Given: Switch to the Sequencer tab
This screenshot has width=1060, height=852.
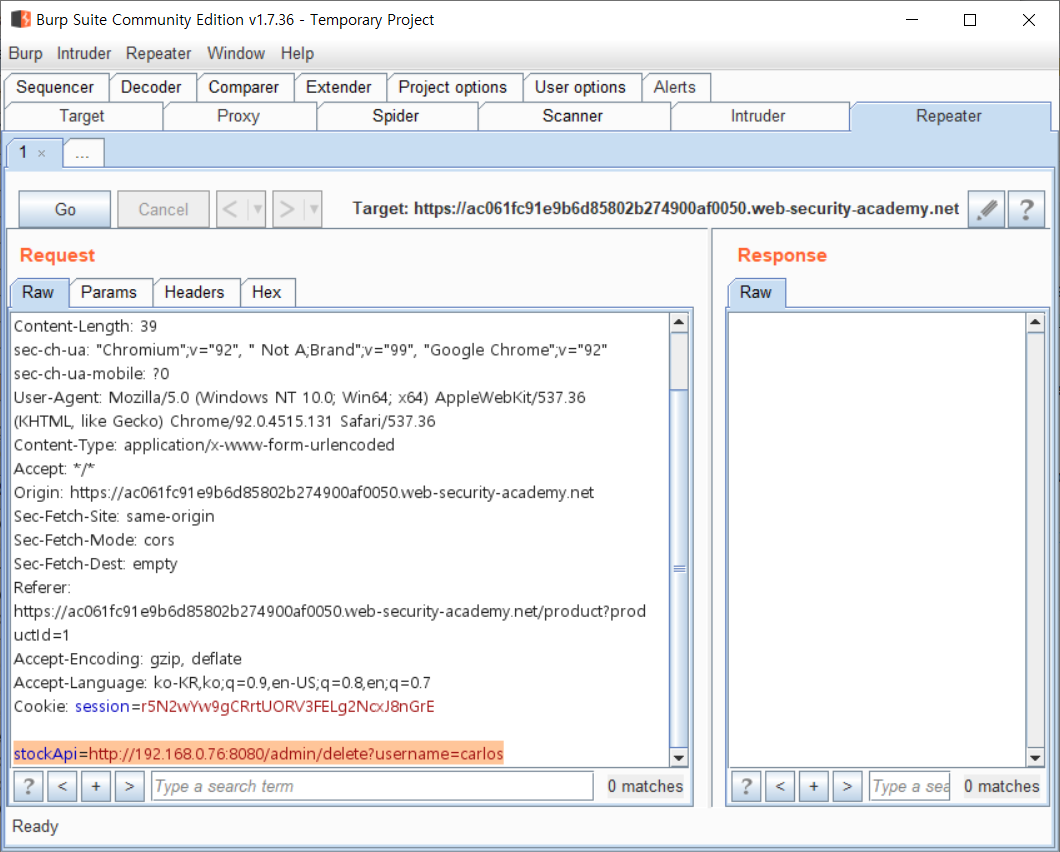Looking at the screenshot, I should tap(55, 87).
